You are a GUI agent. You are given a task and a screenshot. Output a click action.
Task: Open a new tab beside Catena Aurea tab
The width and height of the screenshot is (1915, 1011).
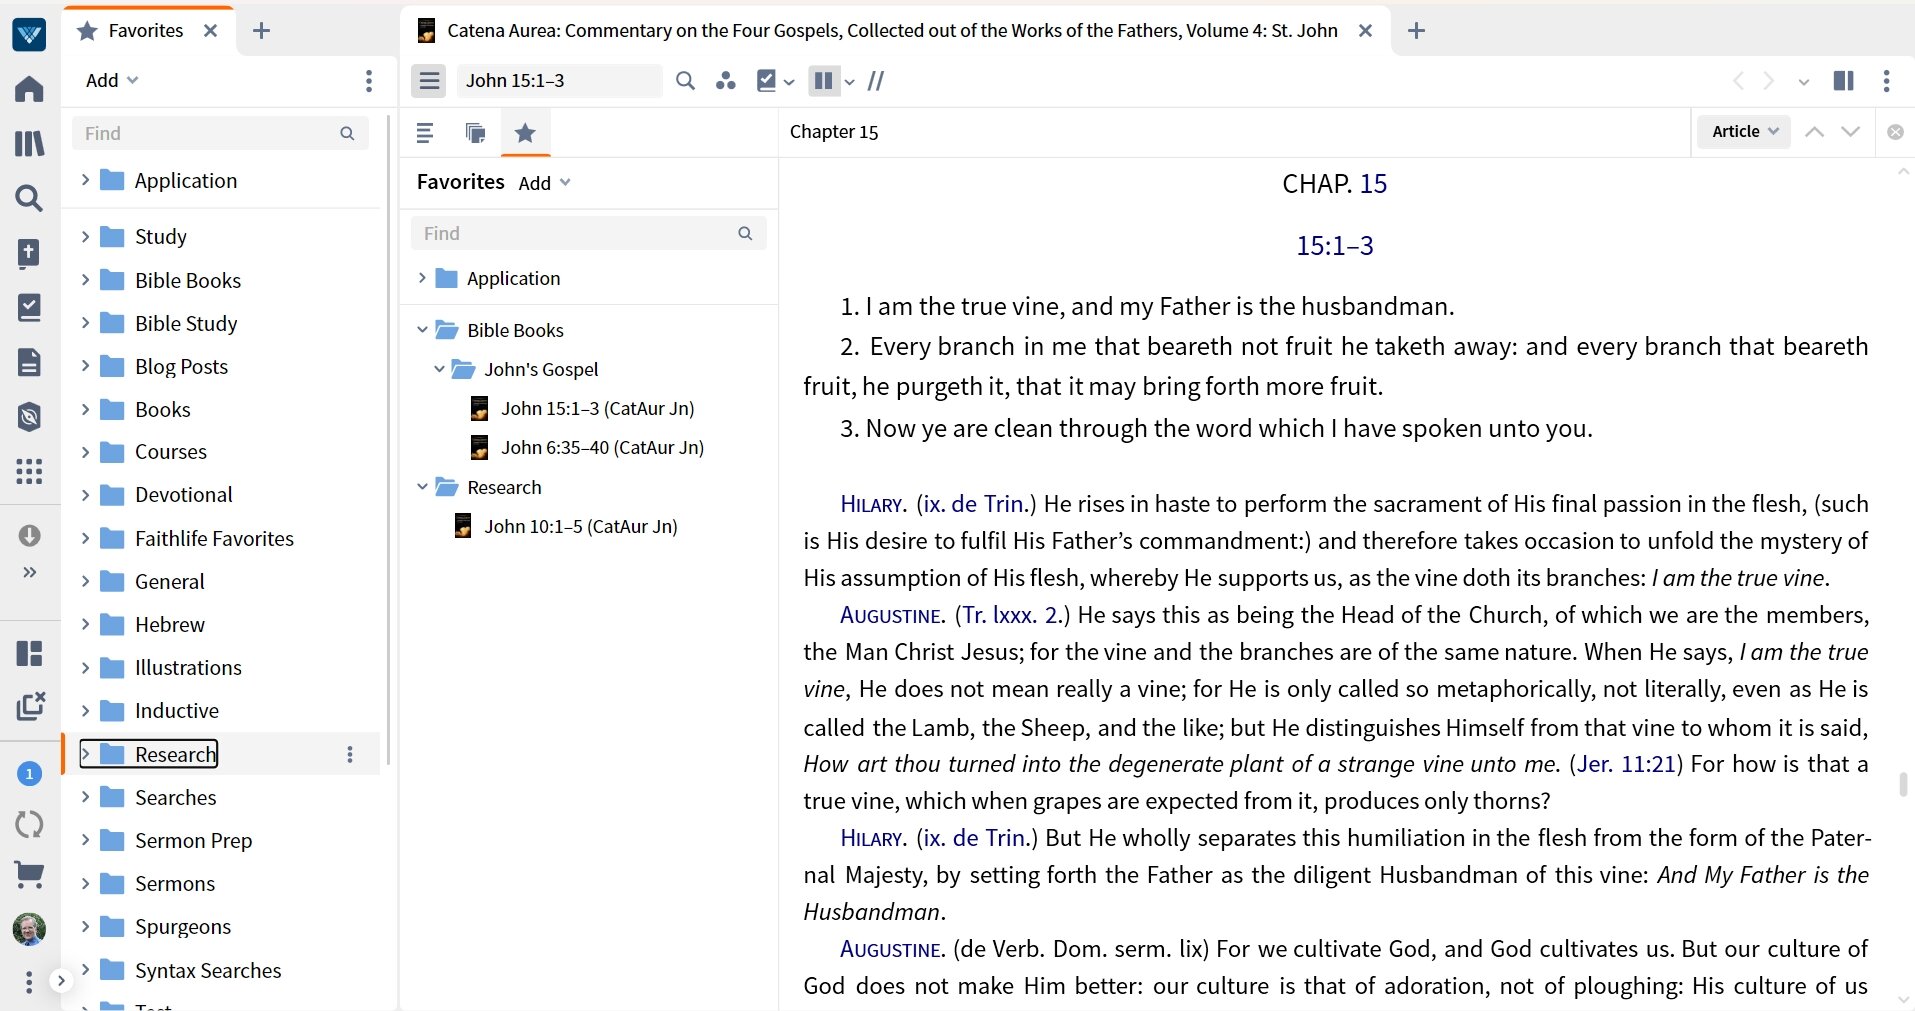click(x=1416, y=31)
